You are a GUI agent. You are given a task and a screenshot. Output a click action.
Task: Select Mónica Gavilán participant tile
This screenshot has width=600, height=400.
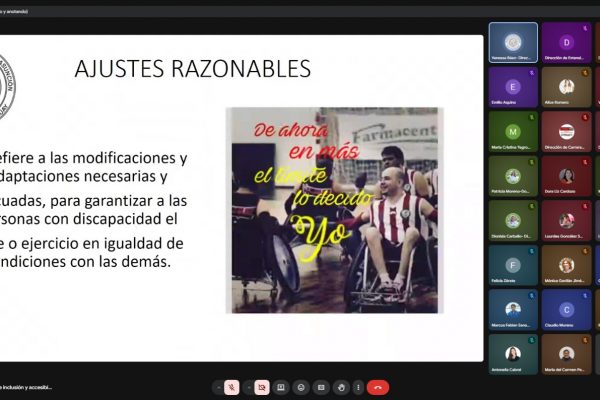click(x=566, y=265)
